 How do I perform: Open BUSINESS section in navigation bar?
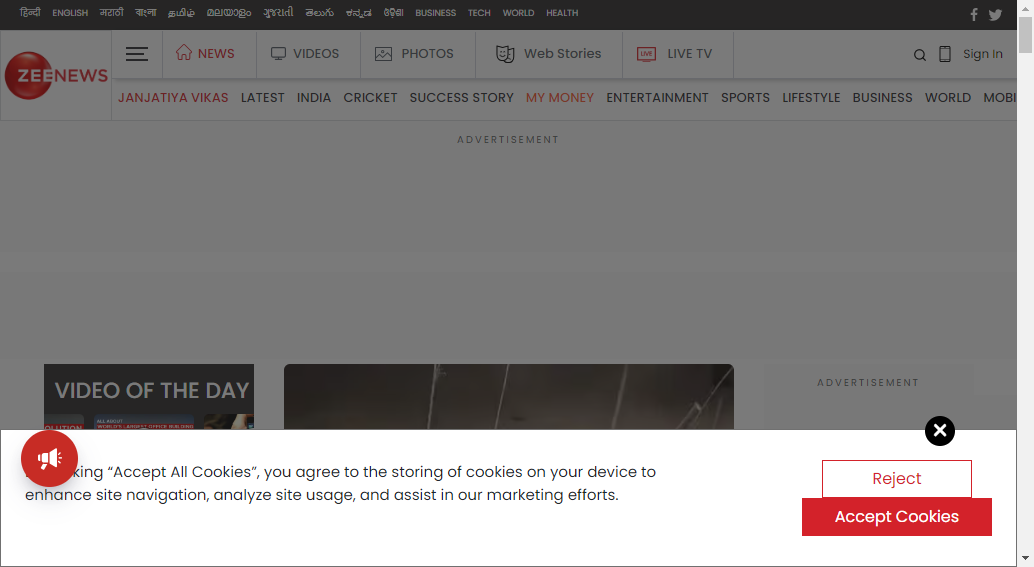pyautogui.click(x=882, y=98)
